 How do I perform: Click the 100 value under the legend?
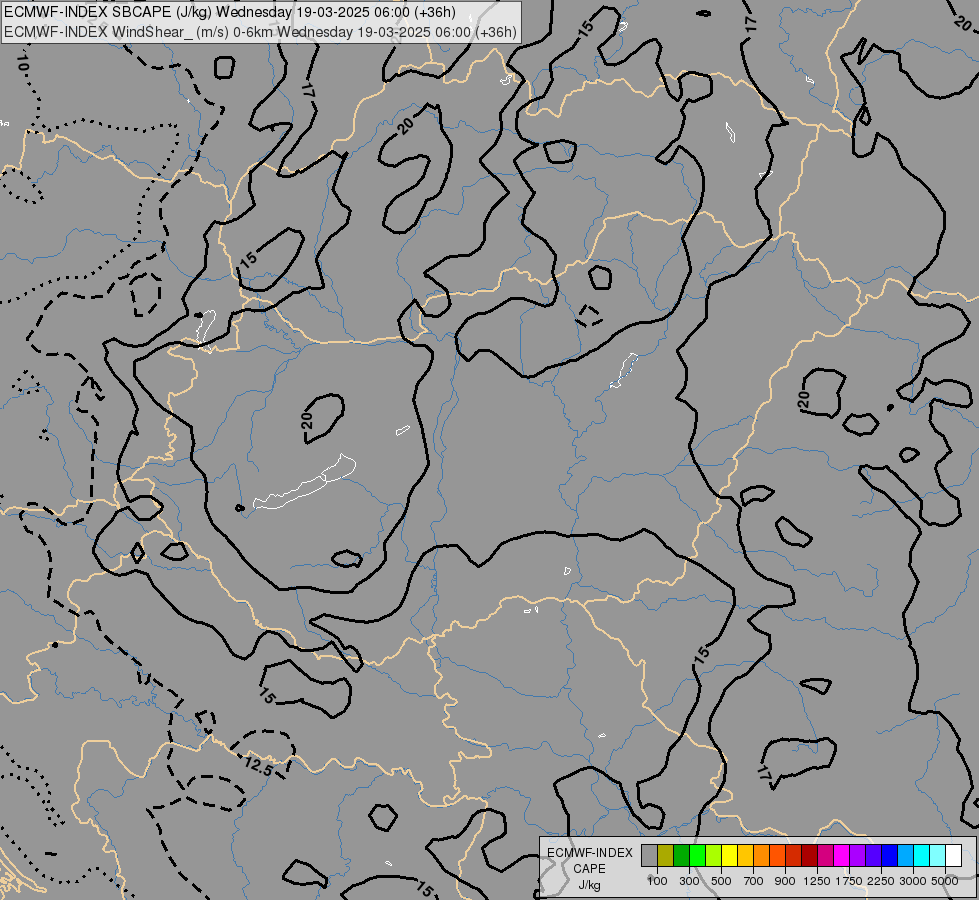pos(657,881)
